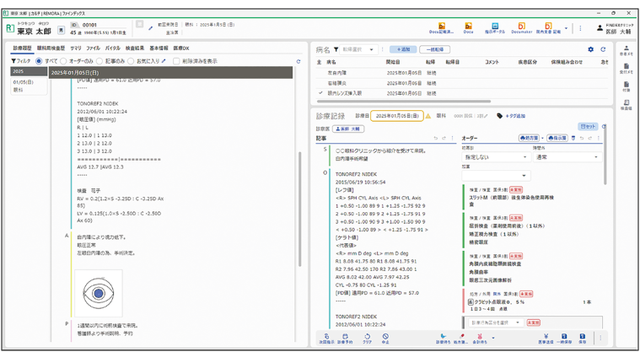Switch to the 検査結果 tab
Viewport: 640px width, 360px height.
135,48
